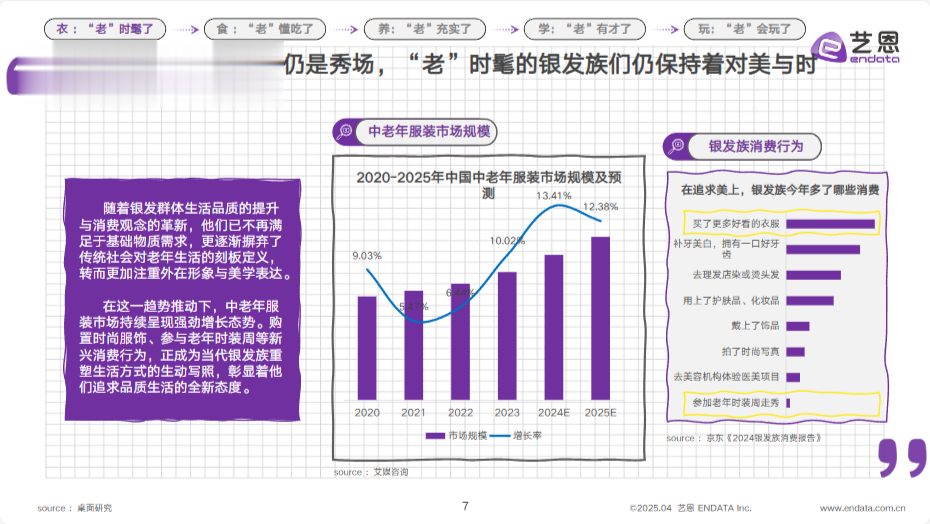The width and height of the screenshot is (930, 524).
Task: Click arrow between 学 and 玩 tabs
Action: pos(665,29)
